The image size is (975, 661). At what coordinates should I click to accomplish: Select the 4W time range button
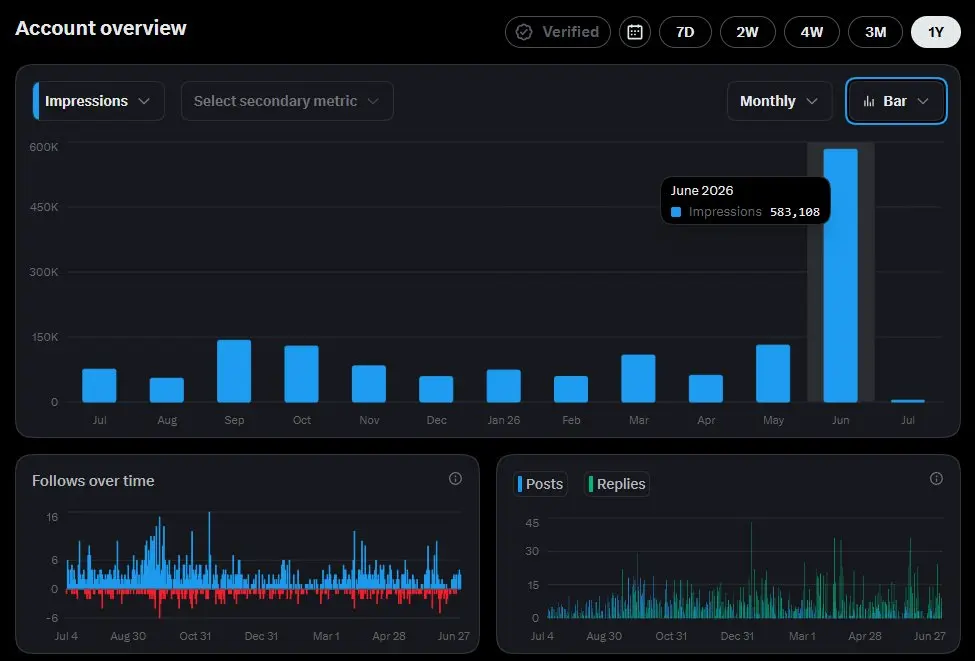point(811,32)
